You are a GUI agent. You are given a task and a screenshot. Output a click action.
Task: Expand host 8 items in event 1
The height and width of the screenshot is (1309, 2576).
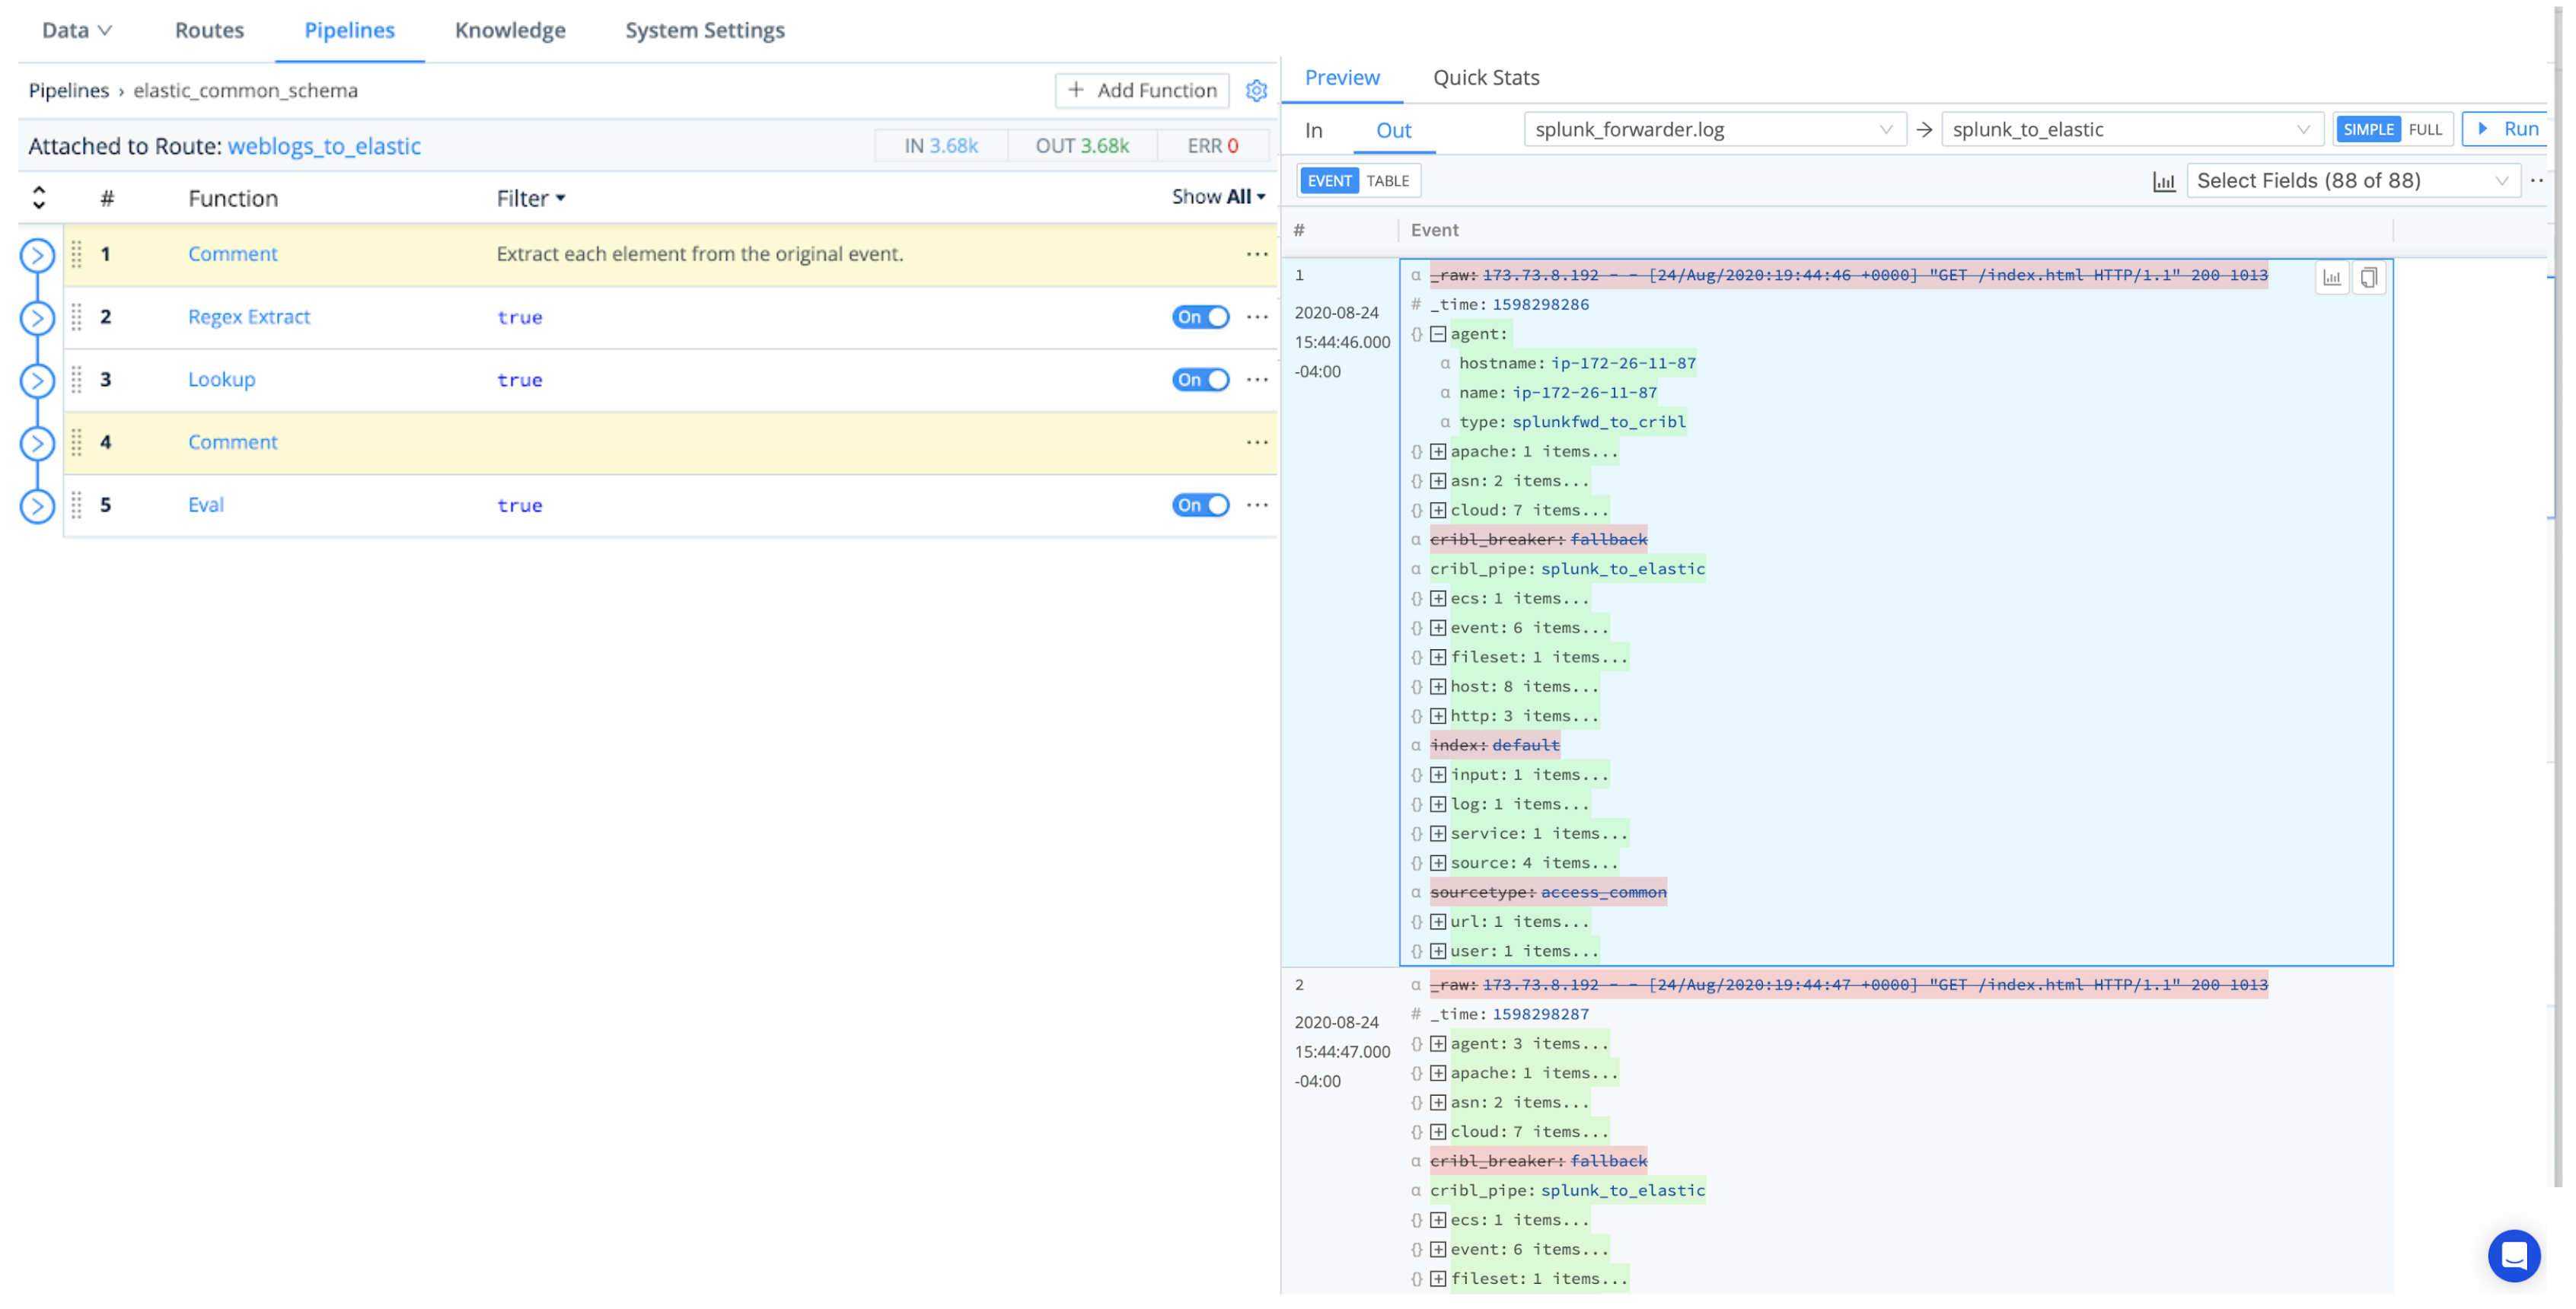[1437, 687]
